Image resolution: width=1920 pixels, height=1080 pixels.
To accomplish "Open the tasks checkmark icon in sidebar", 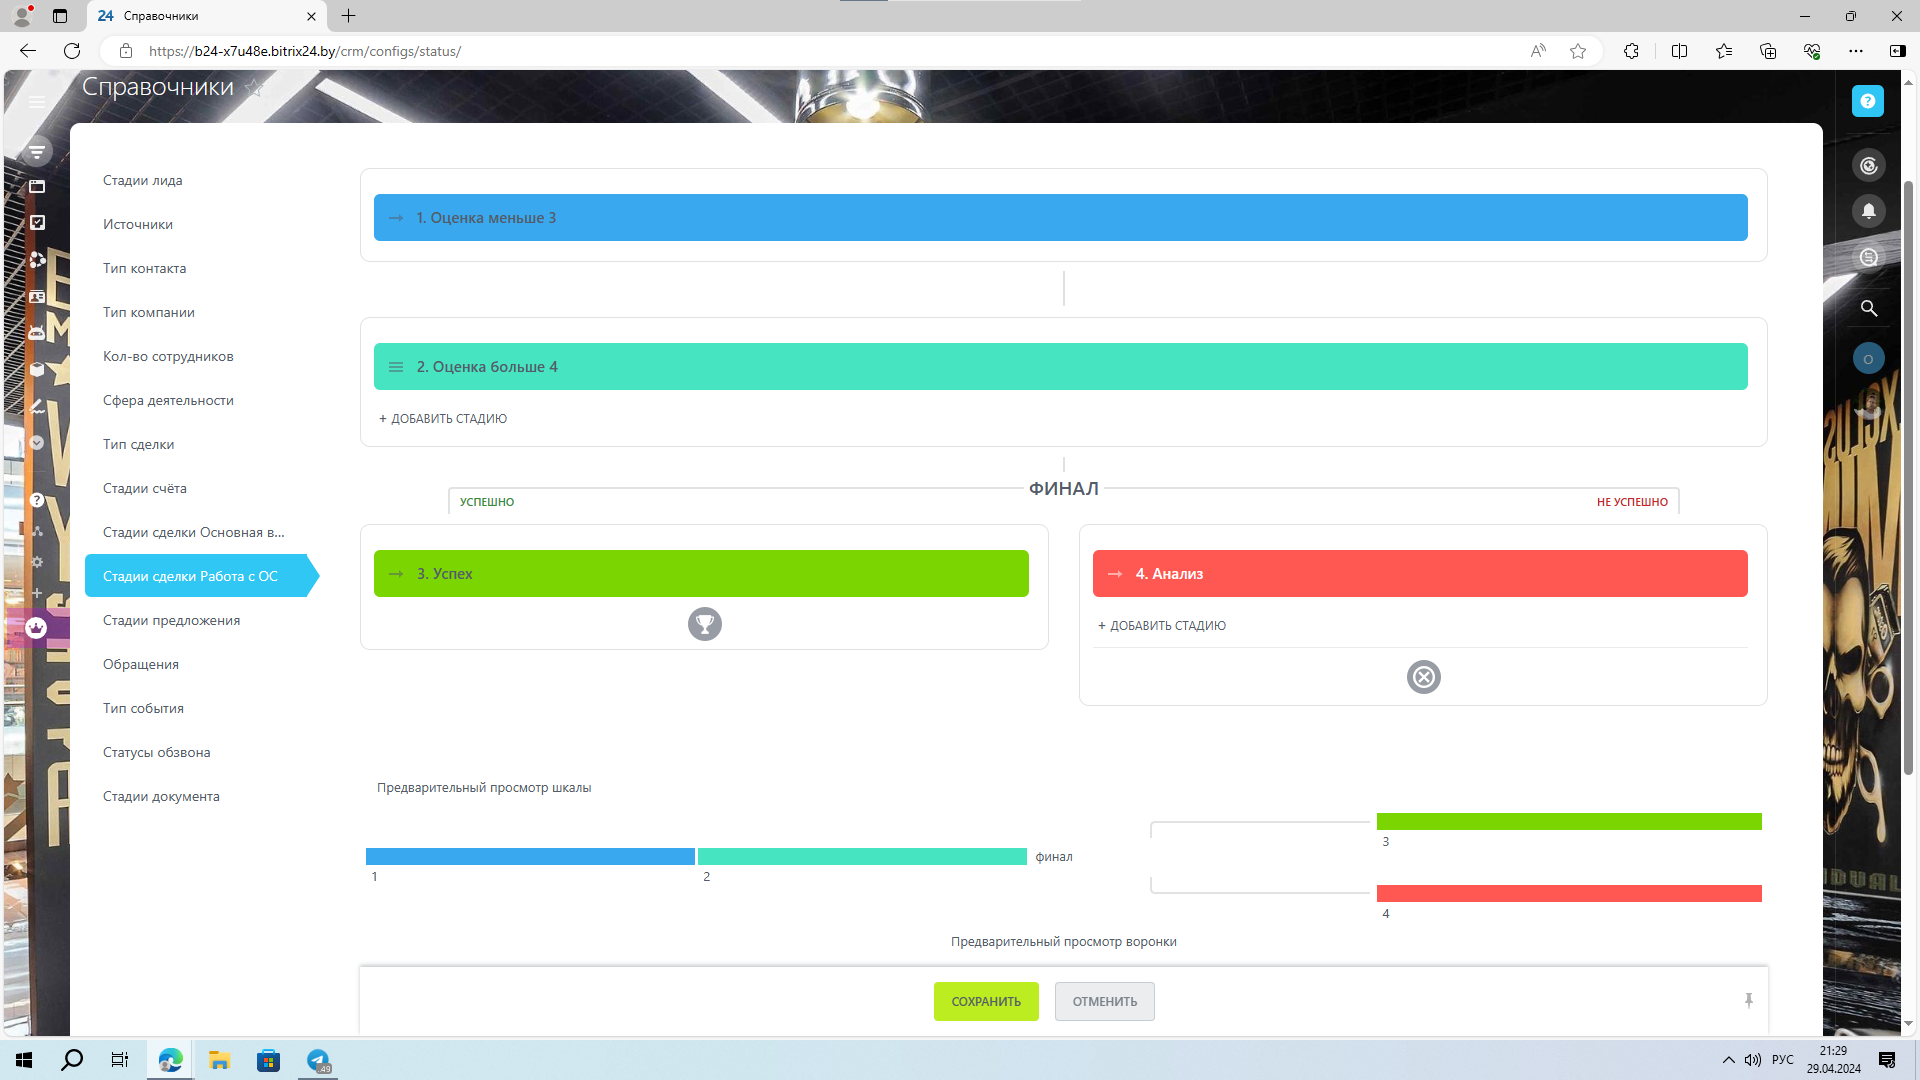I will [x=37, y=222].
